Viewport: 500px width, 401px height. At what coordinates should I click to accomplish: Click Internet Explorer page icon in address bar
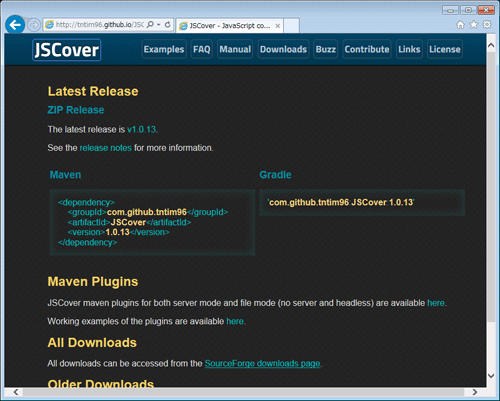pyautogui.click(x=49, y=25)
